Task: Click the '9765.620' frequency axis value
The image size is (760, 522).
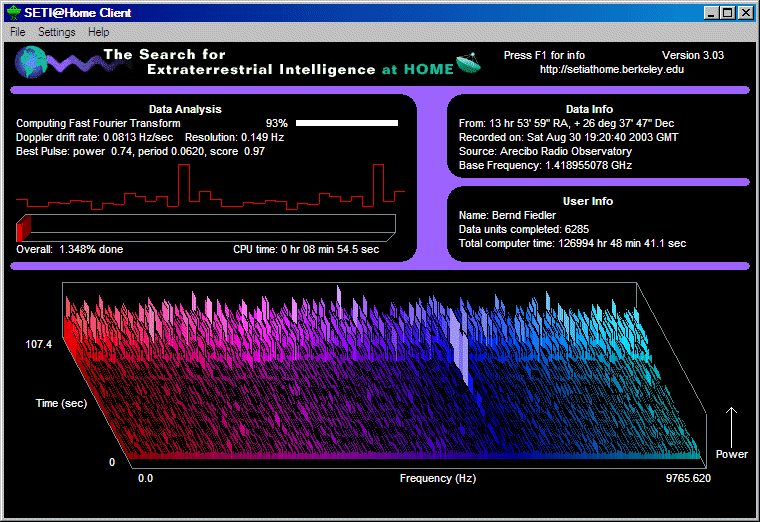Action: coord(688,478)
